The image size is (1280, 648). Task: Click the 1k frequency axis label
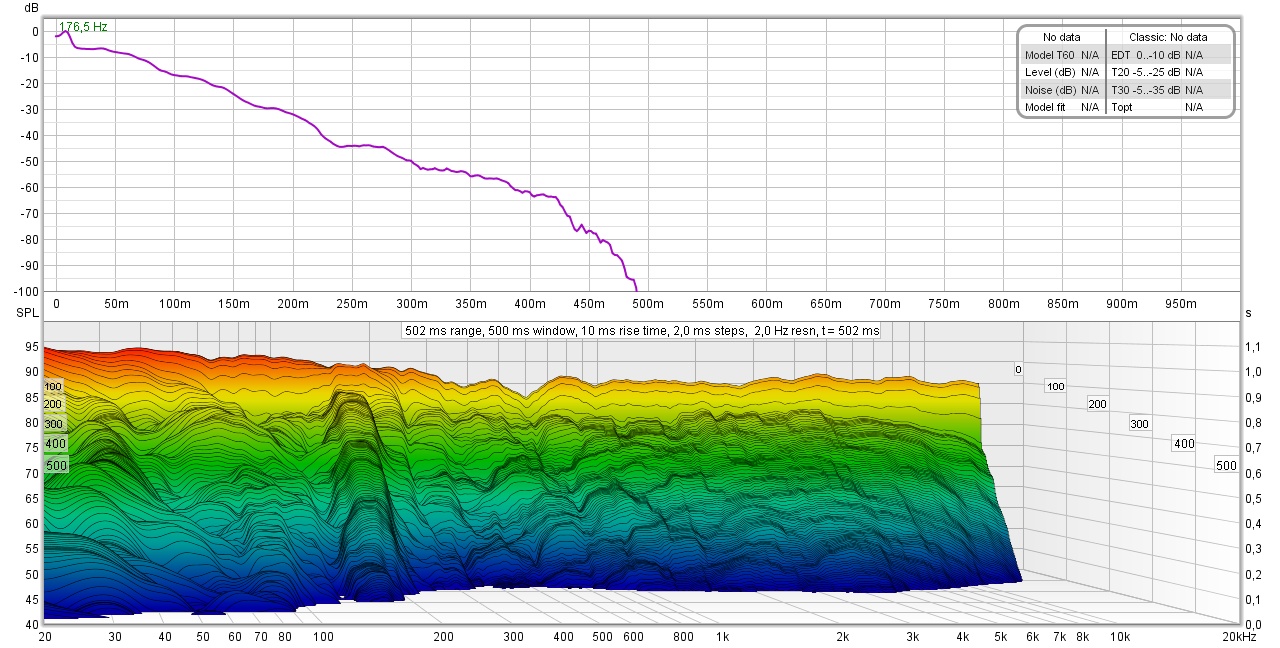point(721,637)
